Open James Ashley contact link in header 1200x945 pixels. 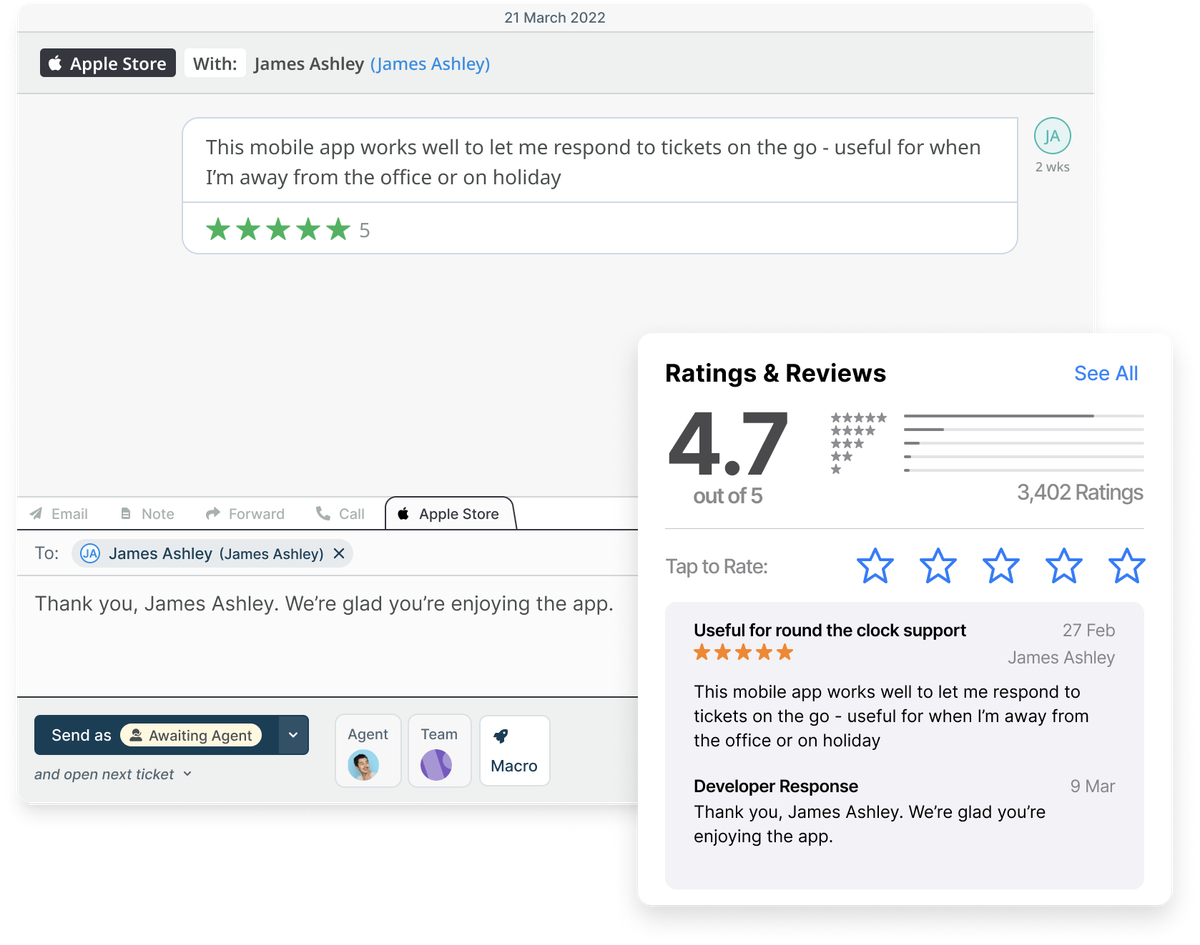pyautogui.click(x=430, y=64)
